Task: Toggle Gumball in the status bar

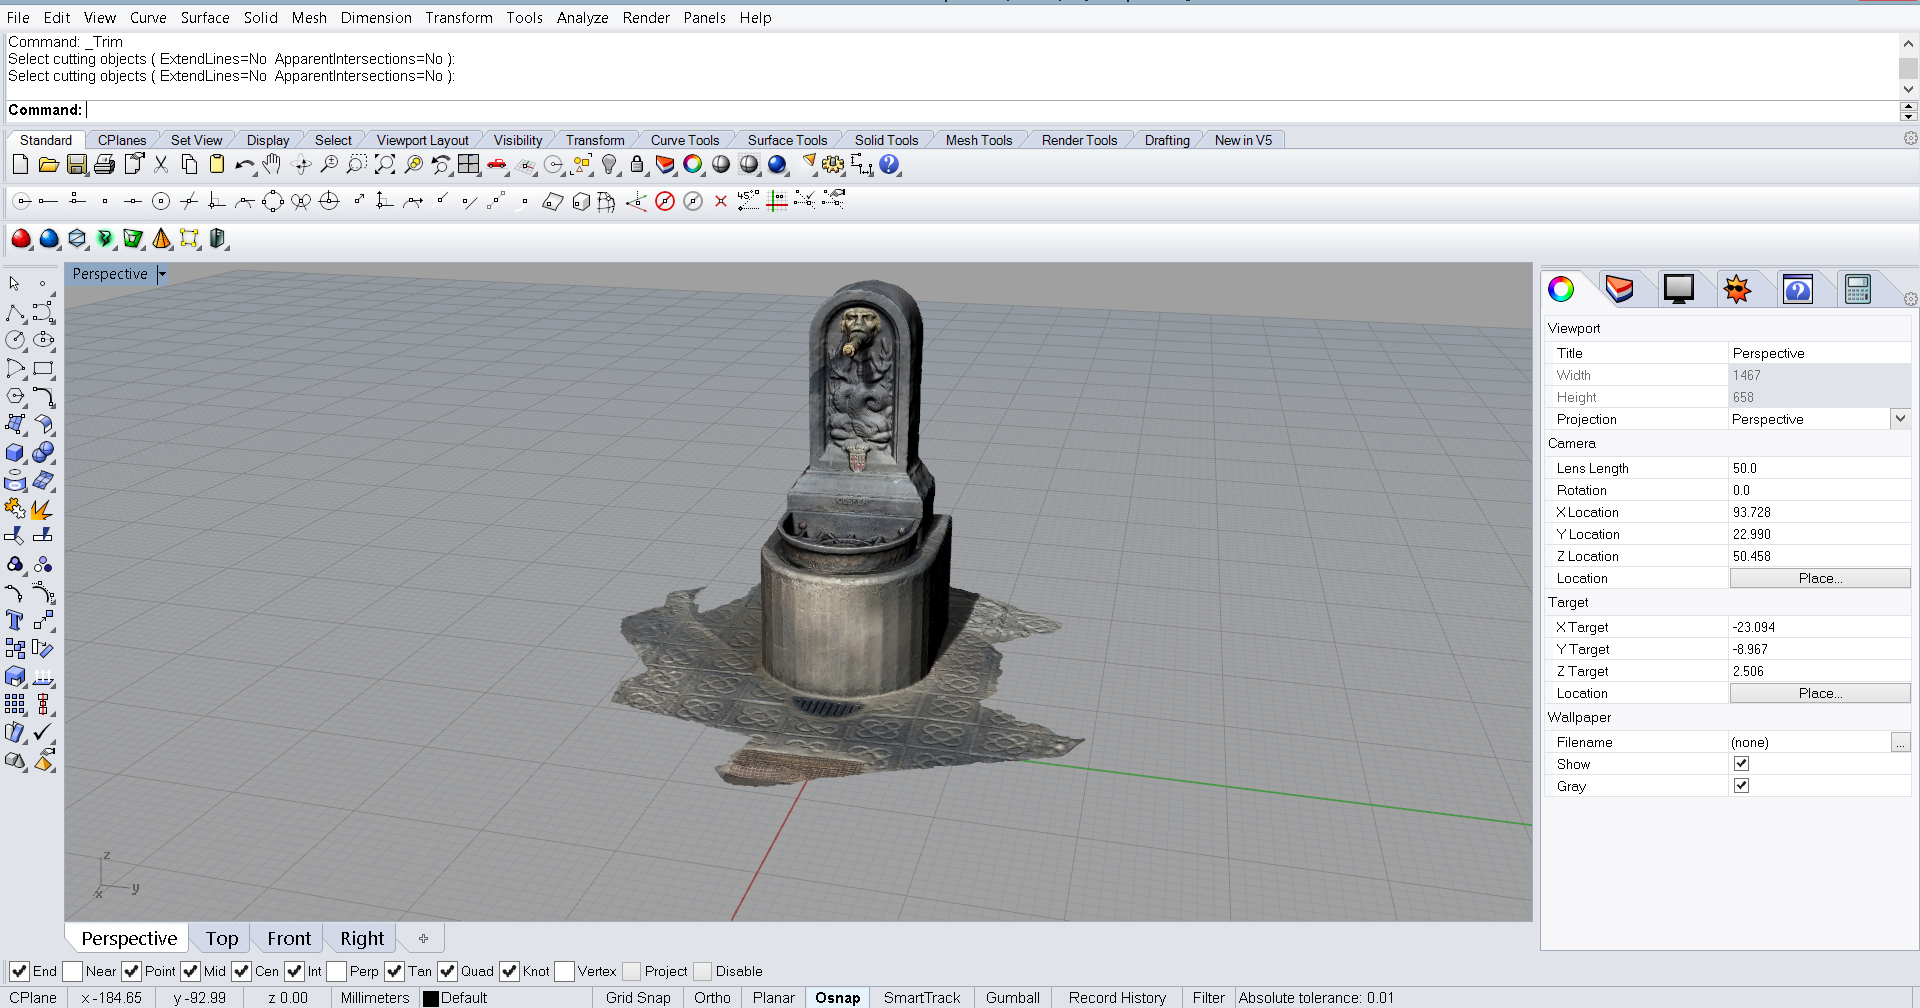Action: coord(1012,997)
